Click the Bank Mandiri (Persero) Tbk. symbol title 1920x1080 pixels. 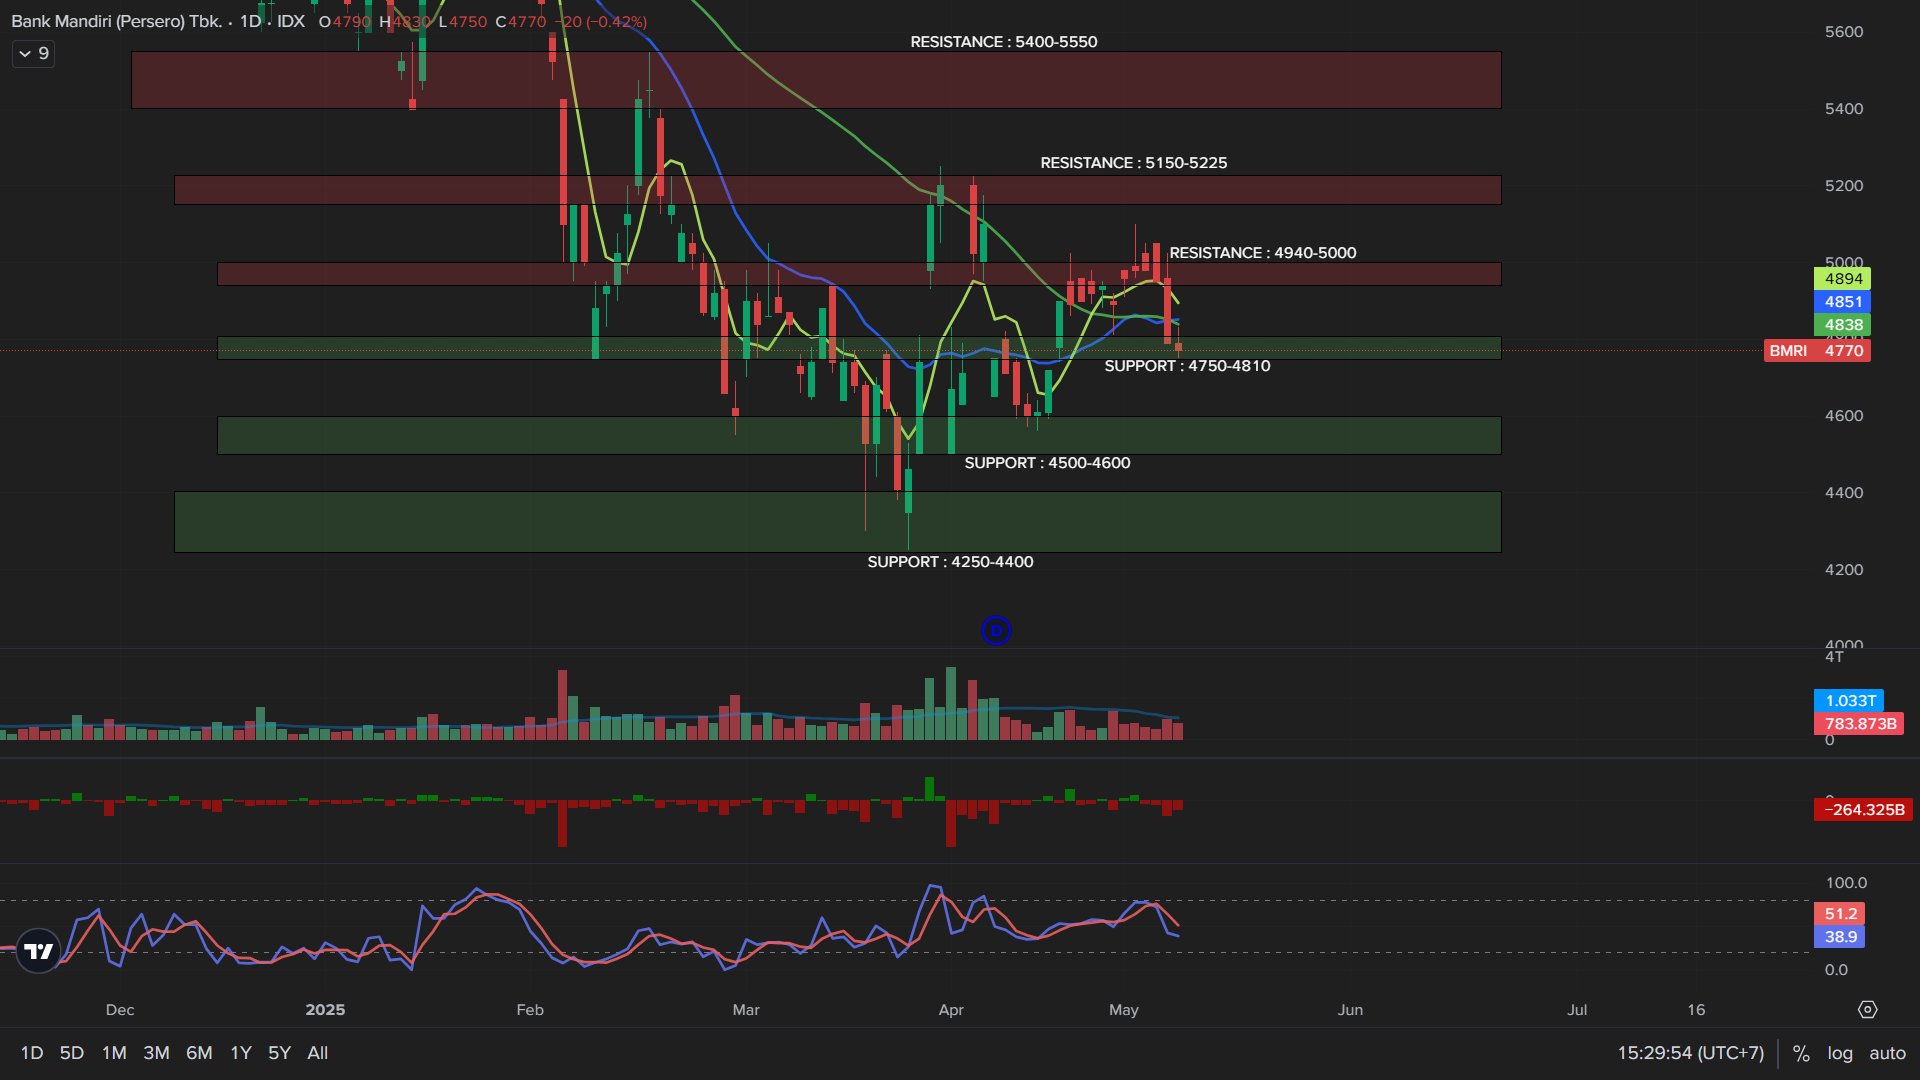pos(117,21)
